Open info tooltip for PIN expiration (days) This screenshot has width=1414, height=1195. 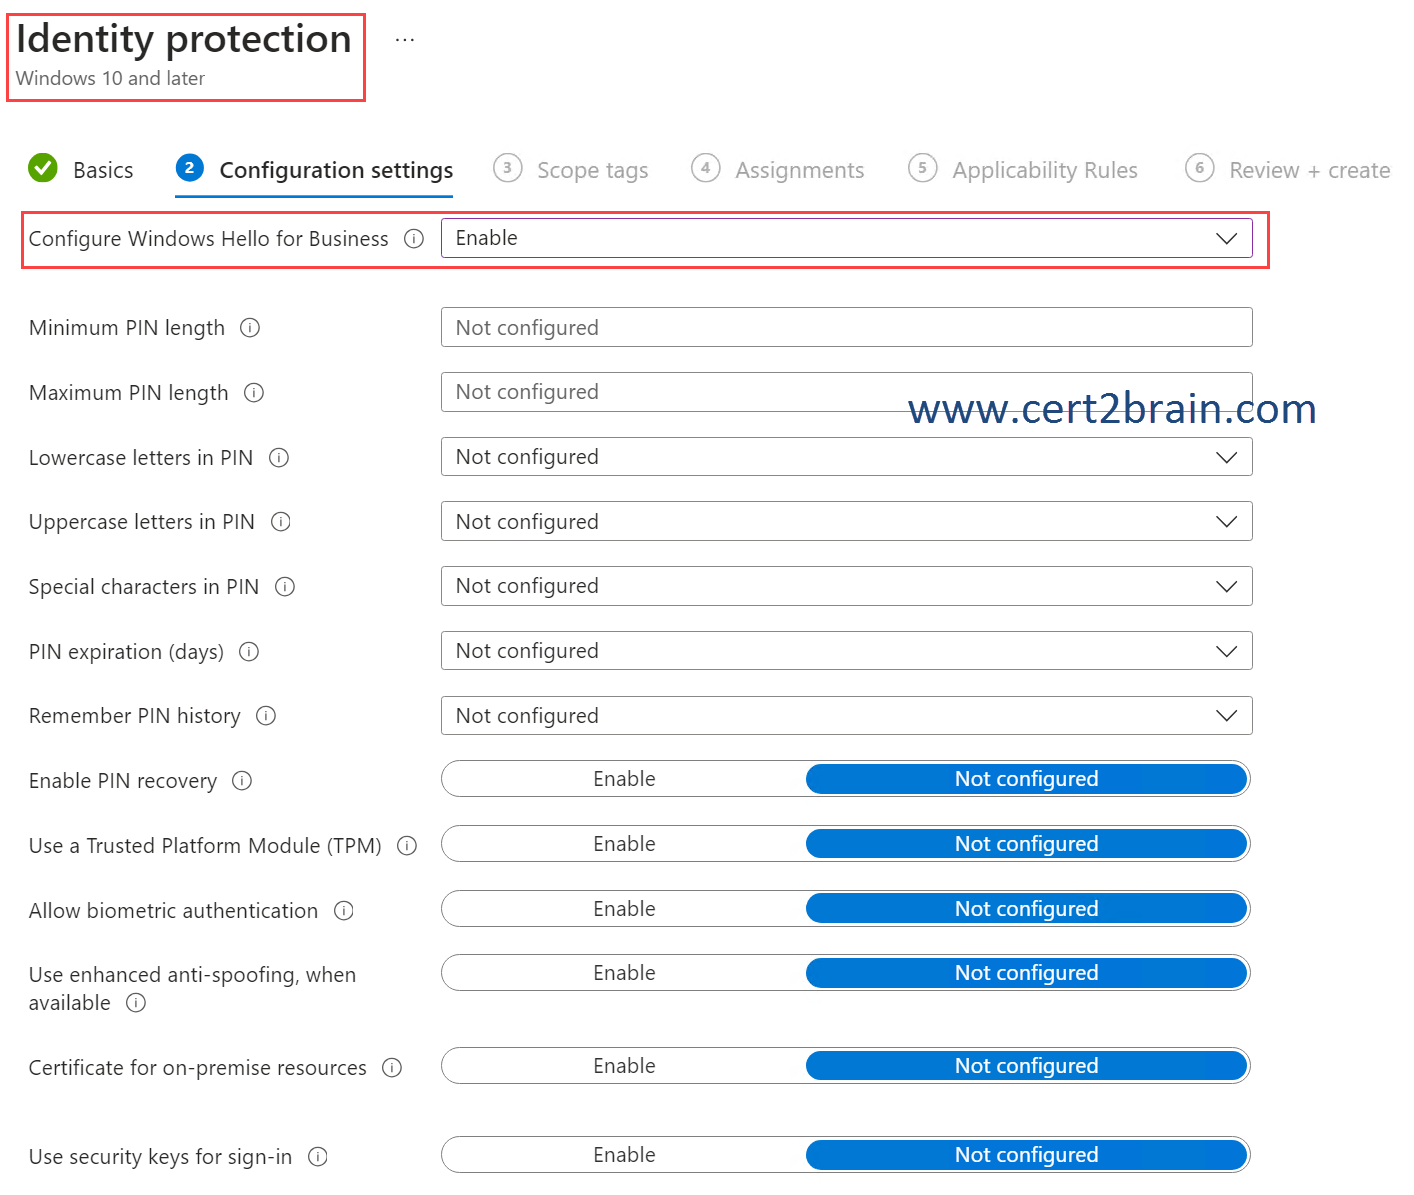coord(249,652)
